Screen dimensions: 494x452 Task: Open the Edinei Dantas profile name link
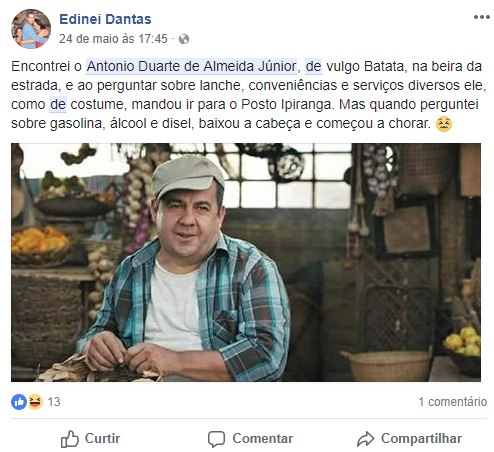pyautogui.click(x=105, y=19)
